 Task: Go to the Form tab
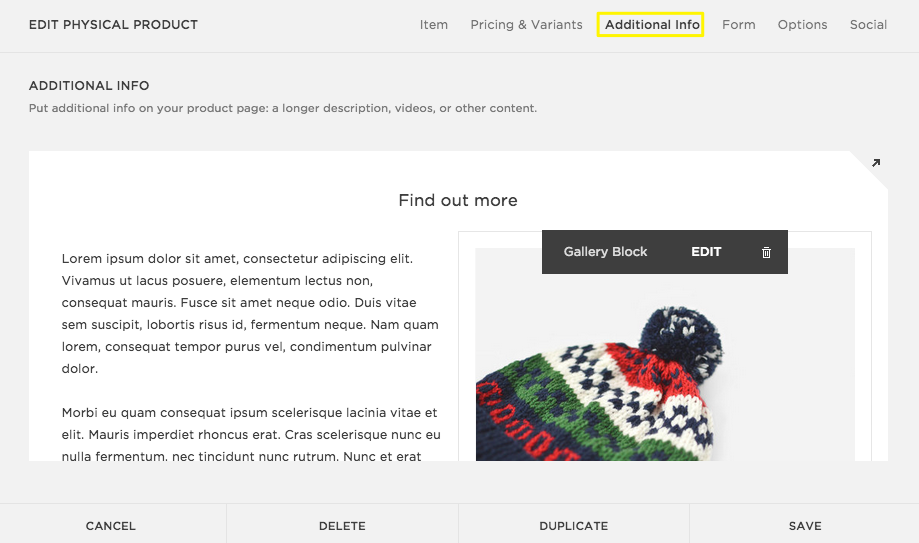click(739, 25)
